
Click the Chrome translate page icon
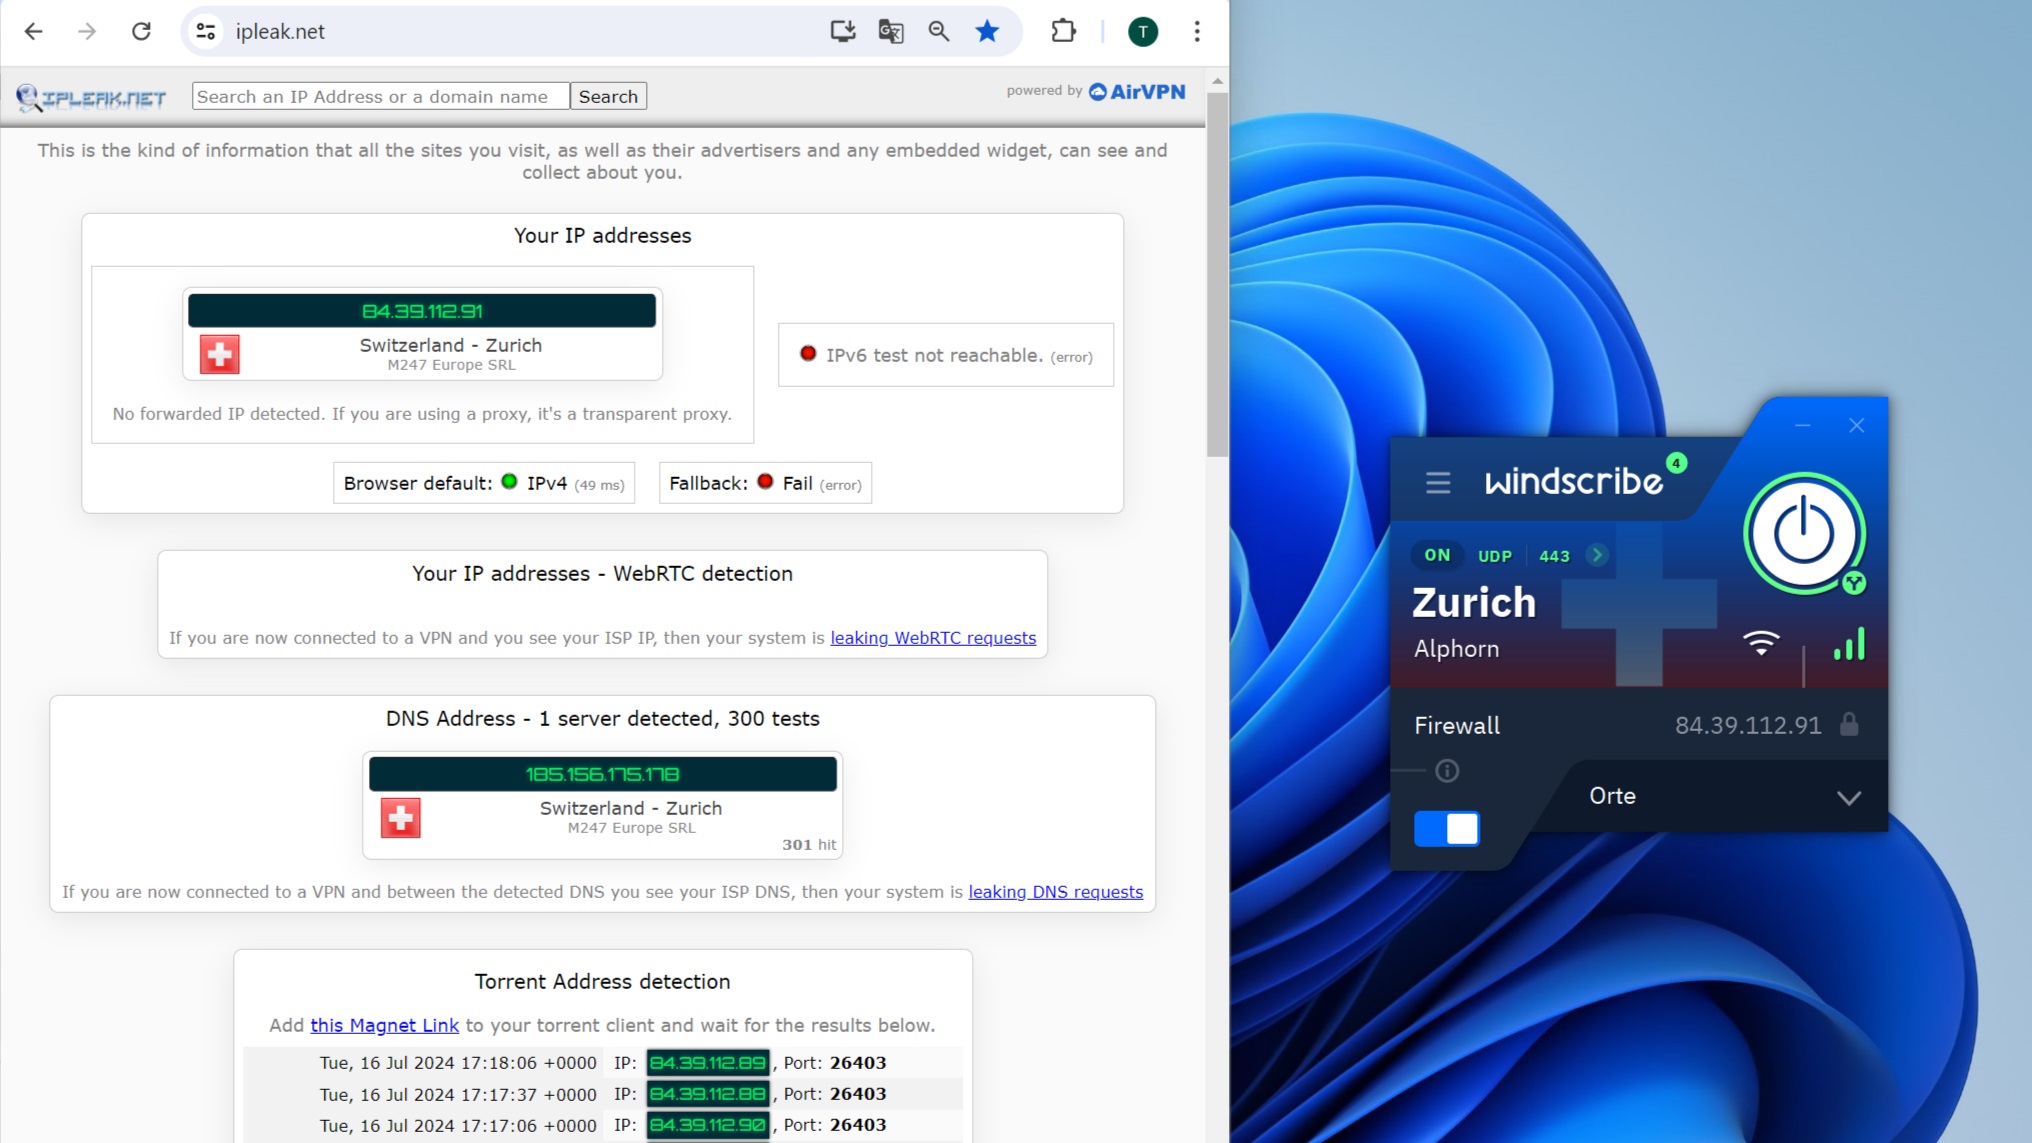(890, 31)
